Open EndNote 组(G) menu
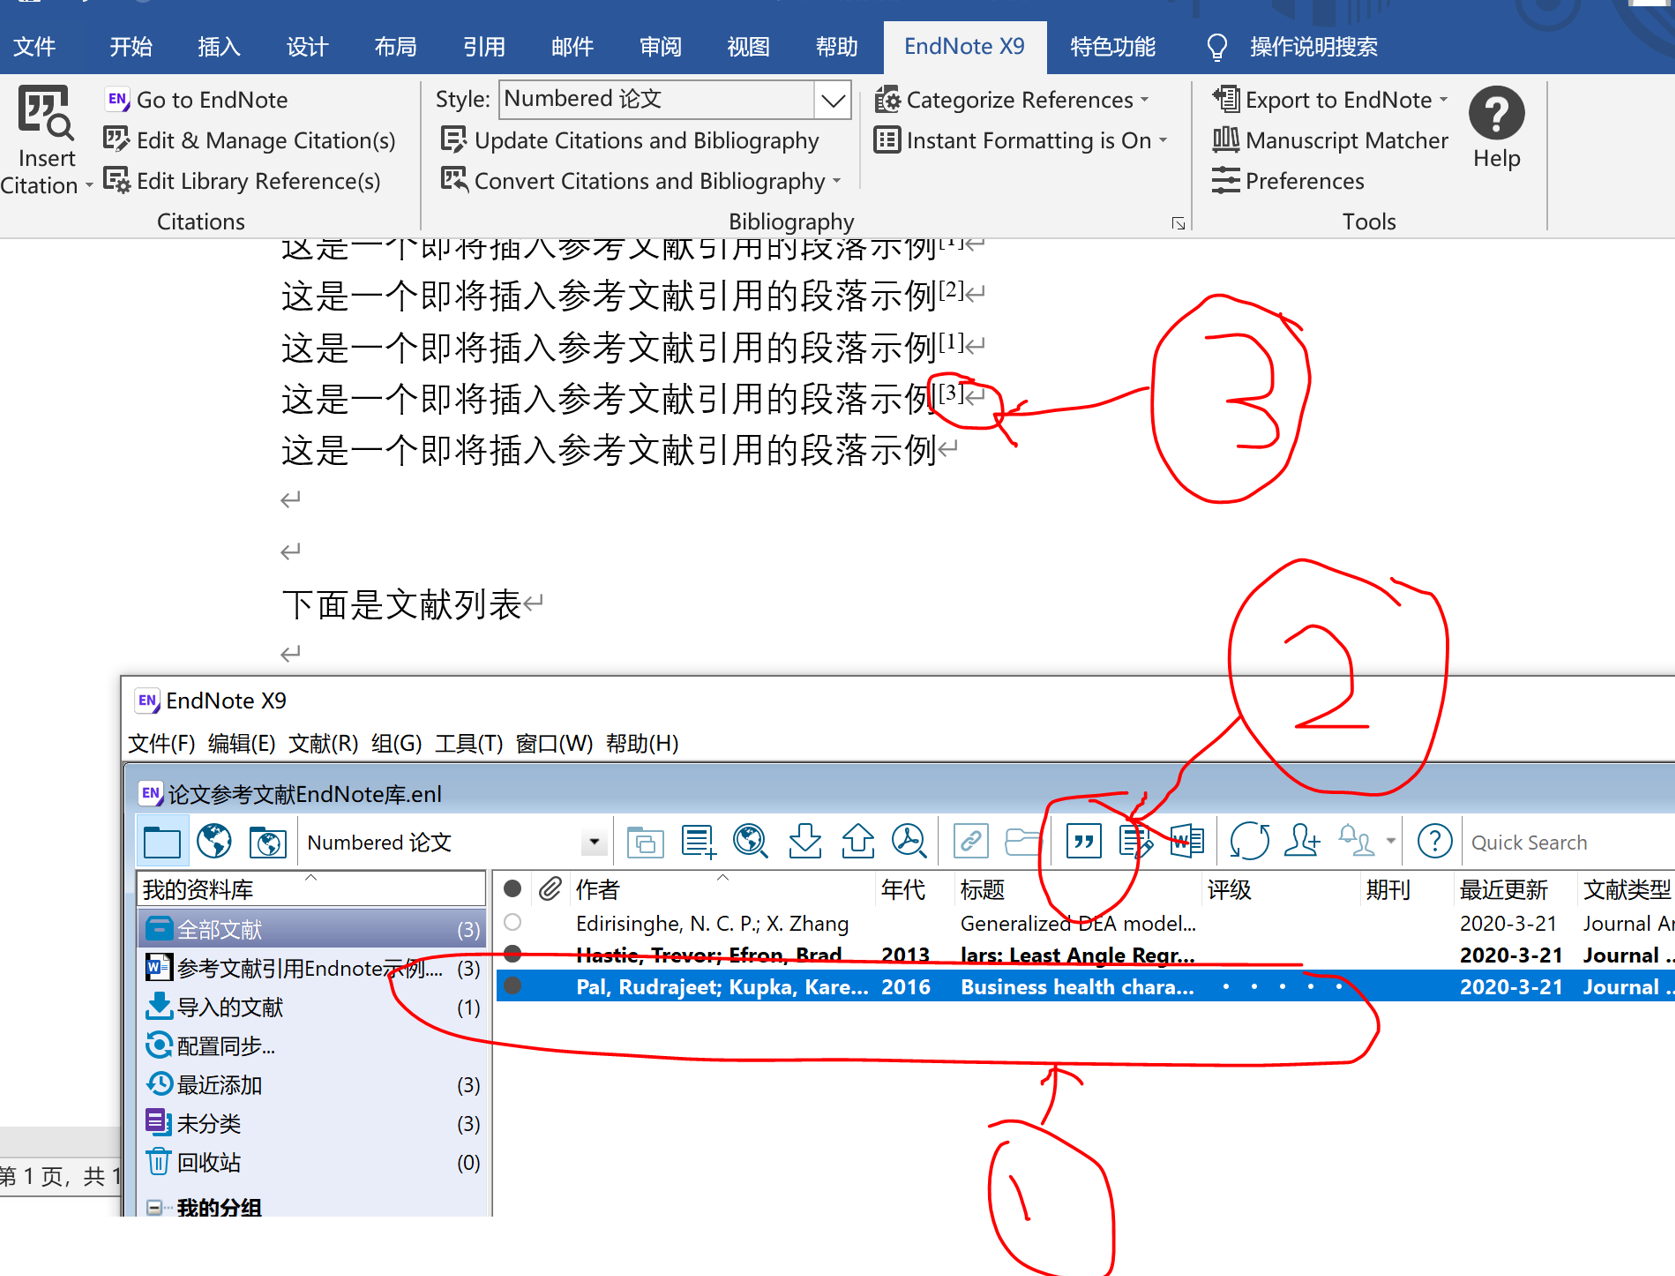Image resolution: width=1675 pixels, height=1276 pixels. (396, 743)
